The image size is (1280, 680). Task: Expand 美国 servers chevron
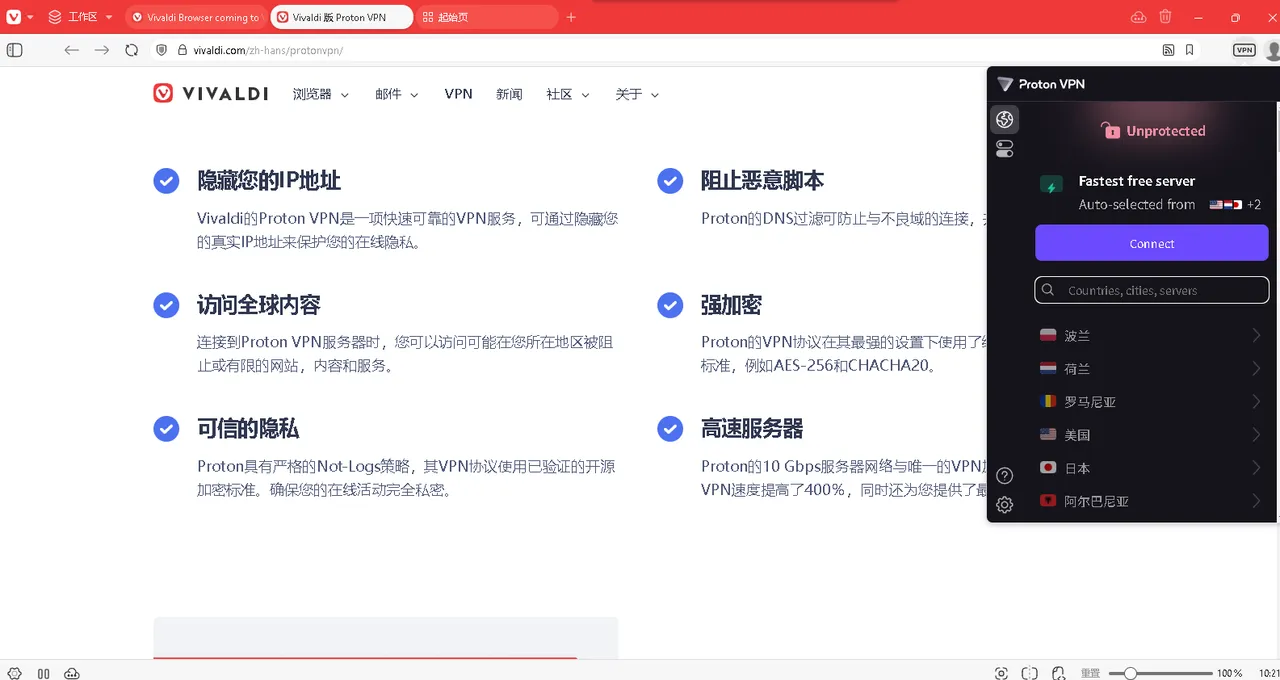click(1257, 435)
